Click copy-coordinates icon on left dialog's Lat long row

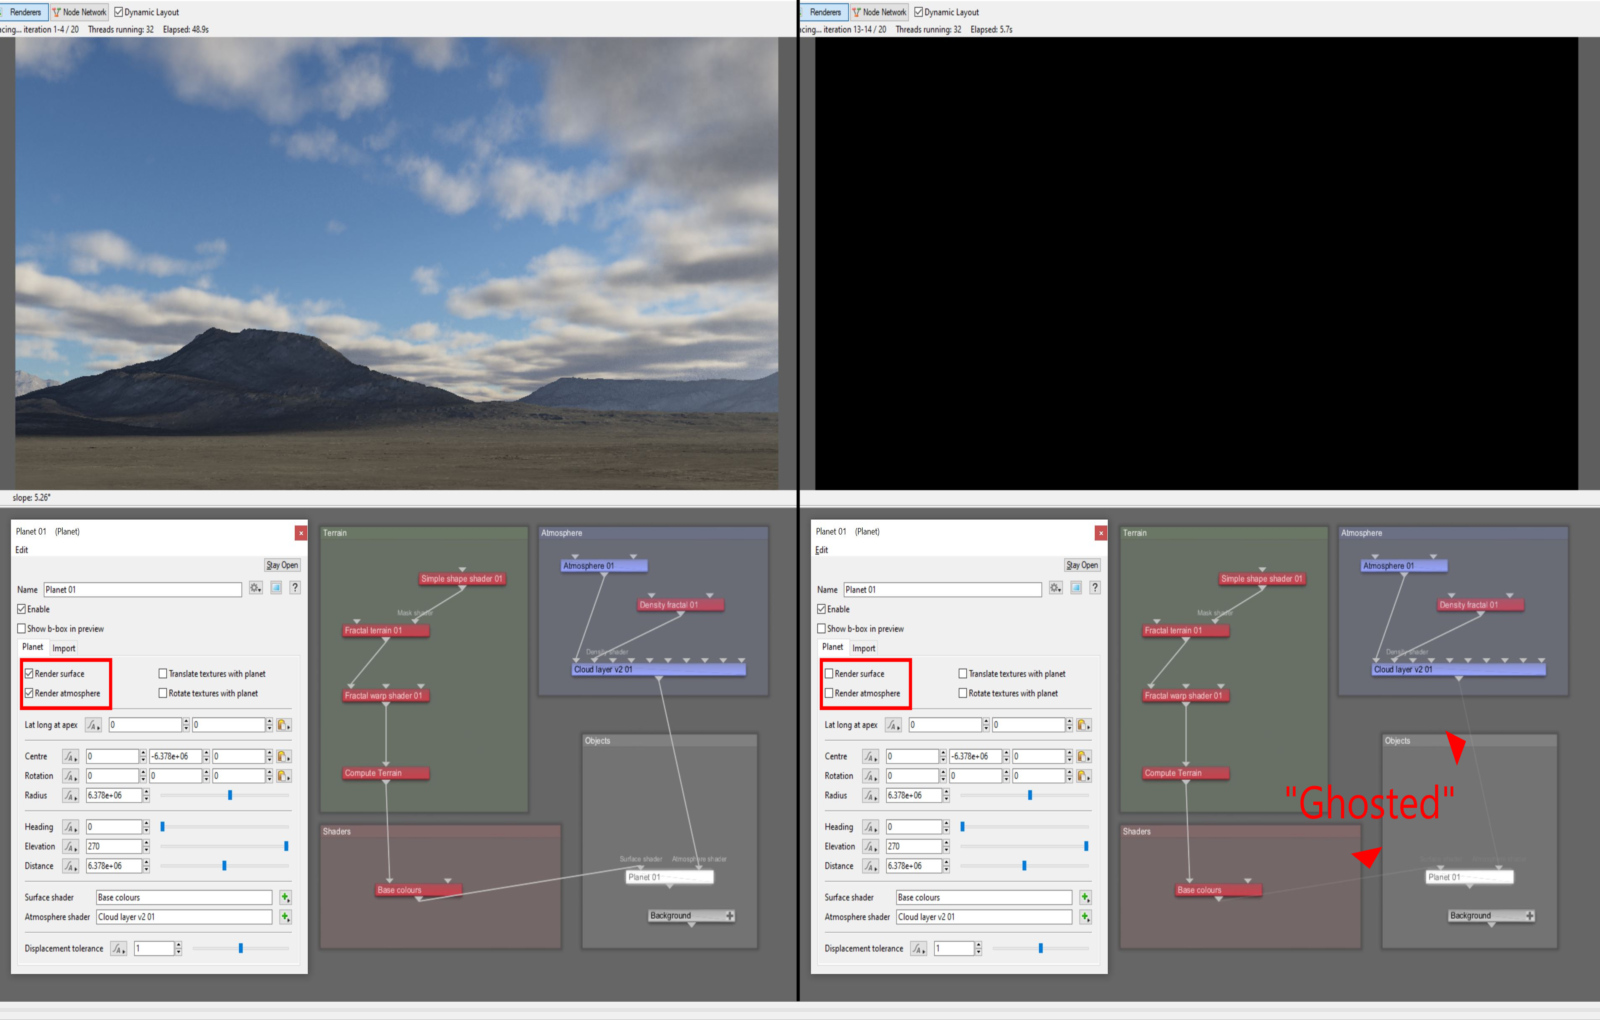284,725
